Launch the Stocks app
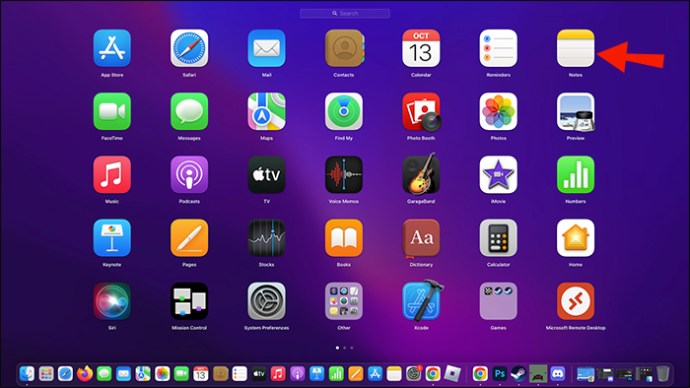 [x=266, y=238]
